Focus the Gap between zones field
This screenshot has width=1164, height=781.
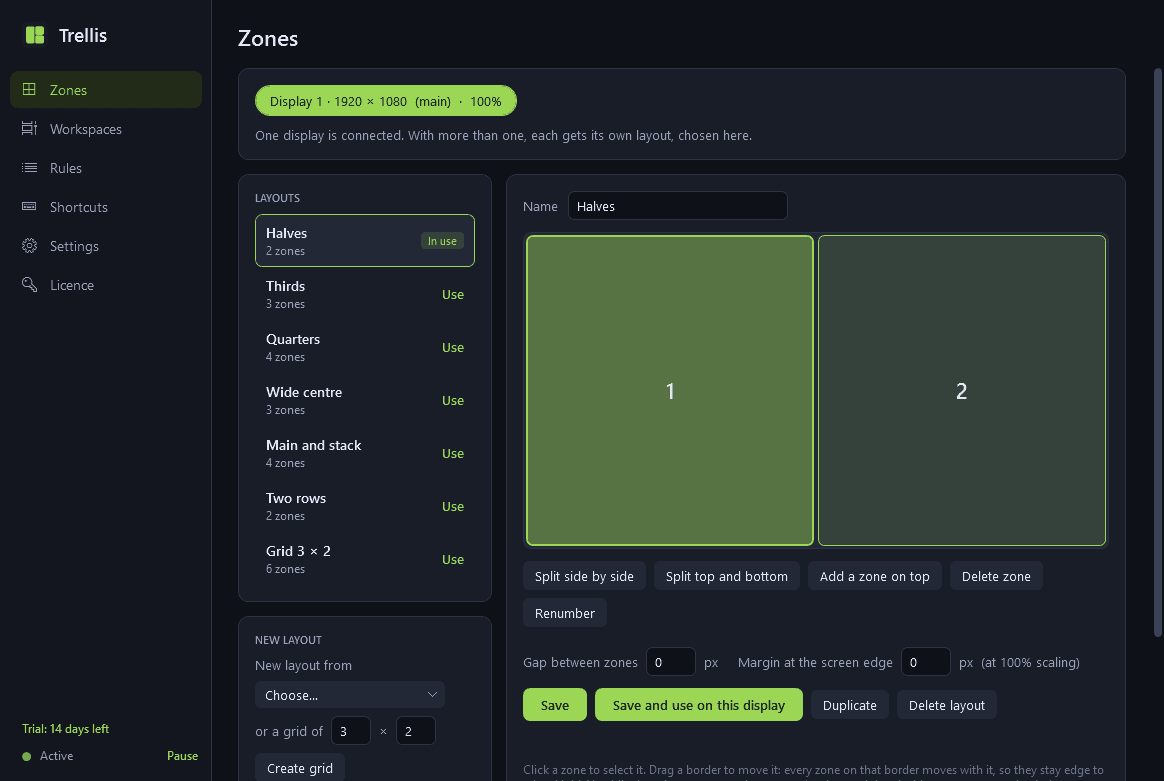point(670,662)
